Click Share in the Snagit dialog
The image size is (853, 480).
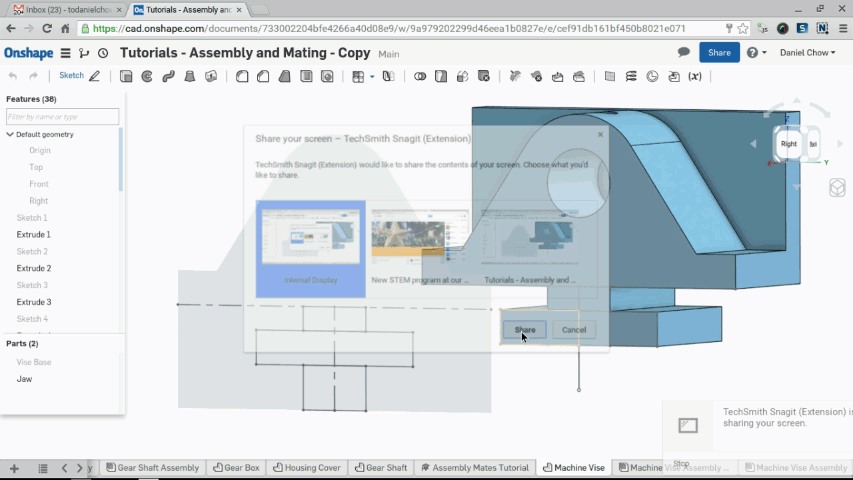coord(525,330)
